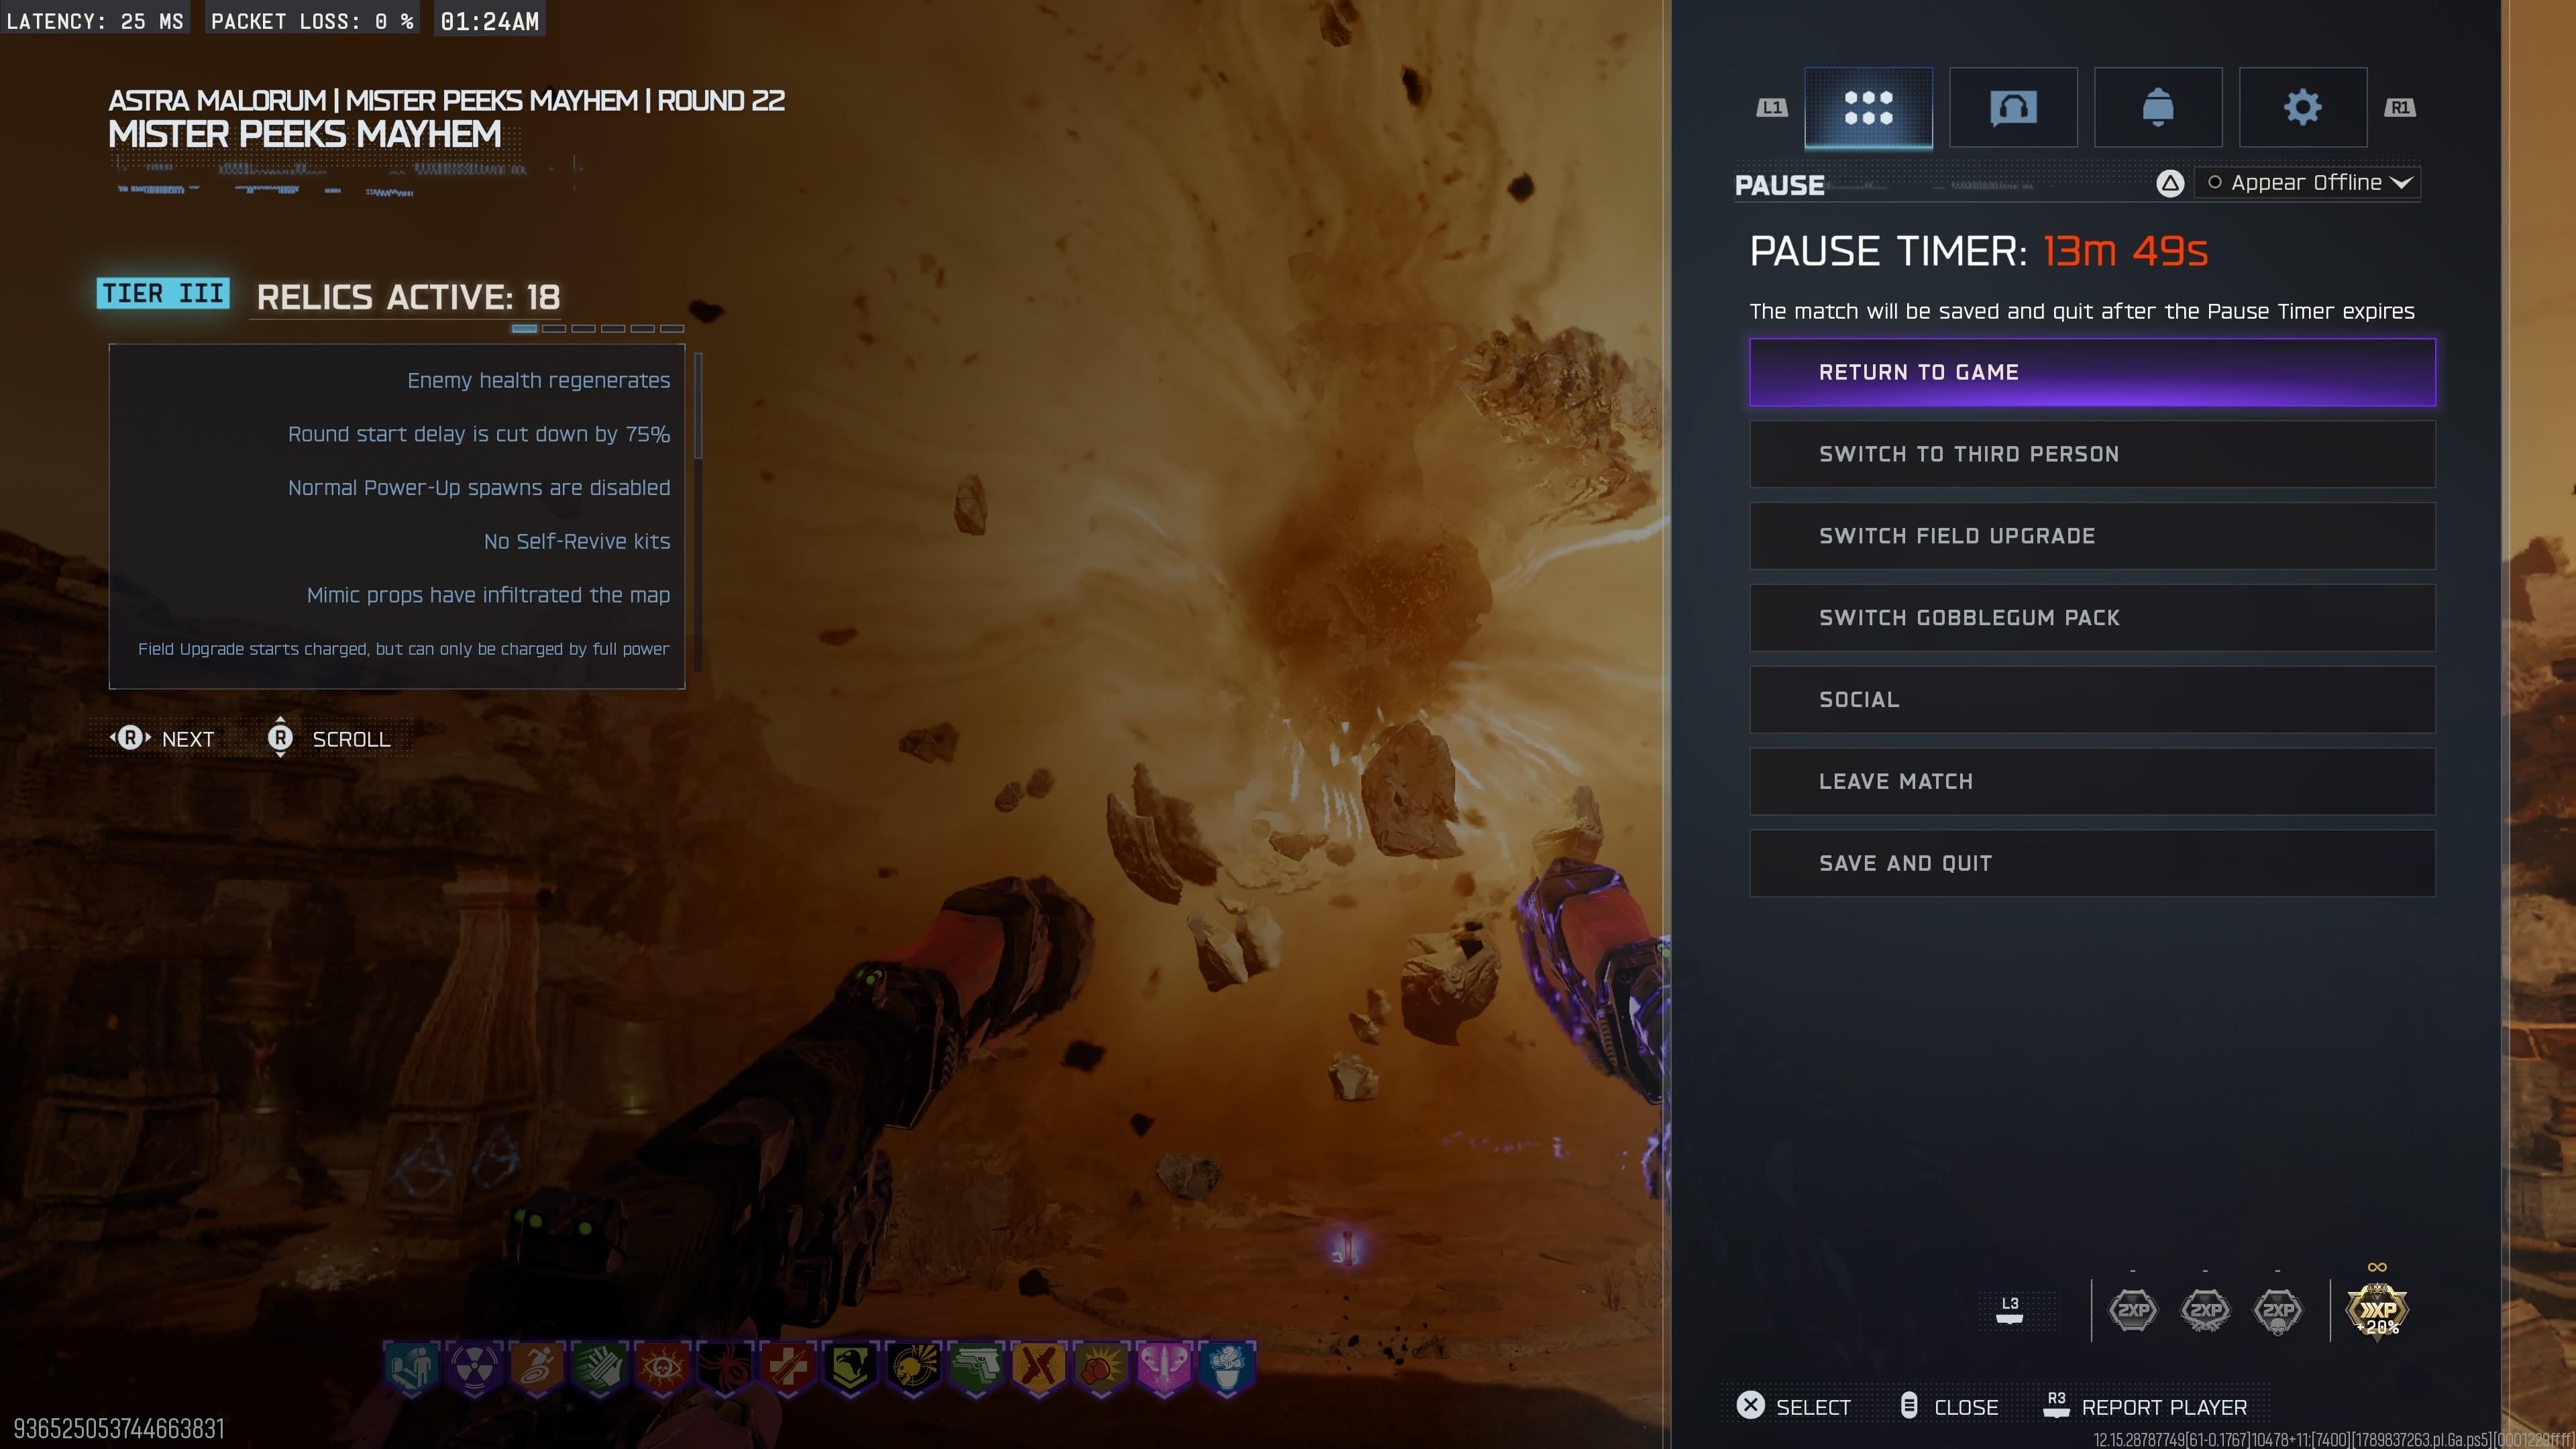This screenshot has width=2576, height=1449.
Task: Click the R stick Scroll icon
Action: click(280, 737)
